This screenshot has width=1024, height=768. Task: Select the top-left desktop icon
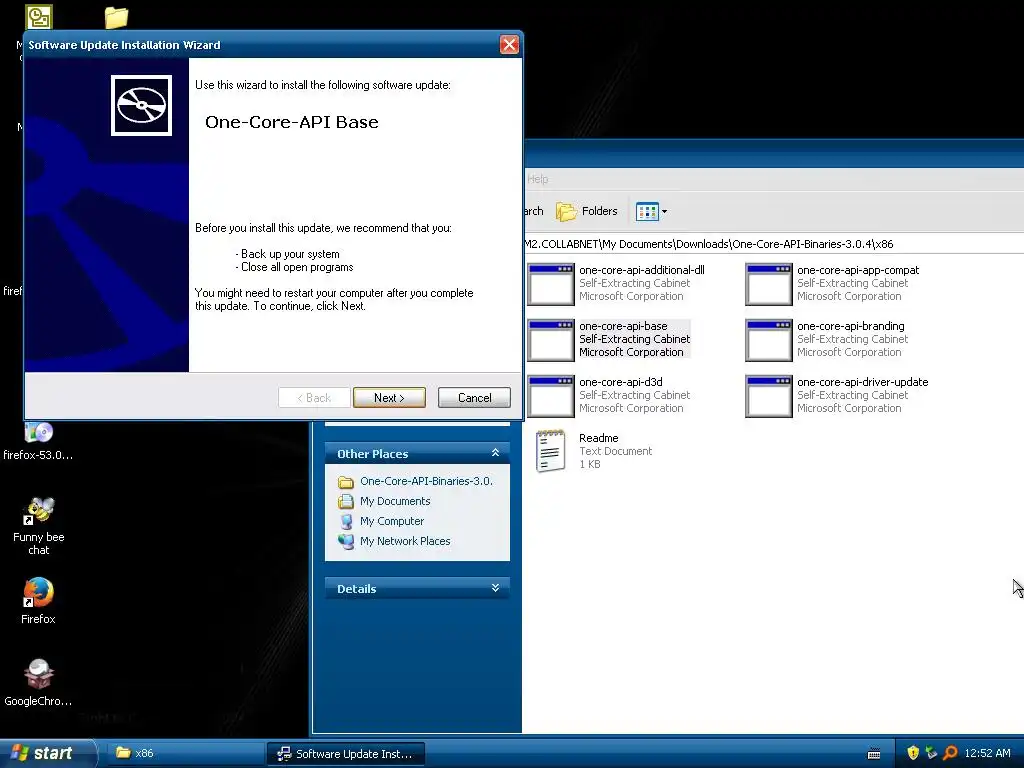coord(39,17)
